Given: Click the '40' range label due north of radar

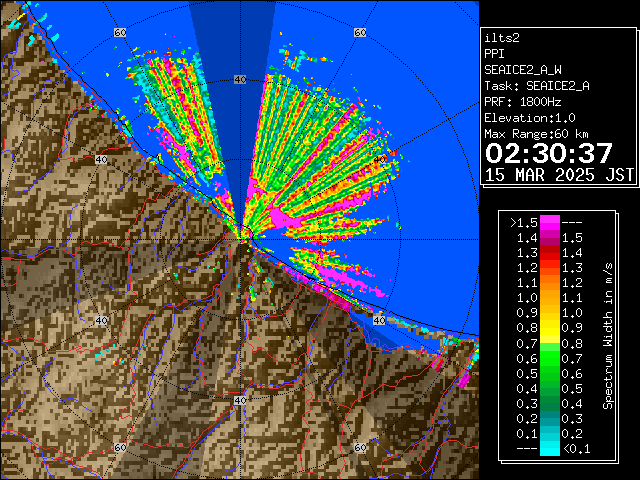Looking at the screenshot, I should tap(240, 80).
